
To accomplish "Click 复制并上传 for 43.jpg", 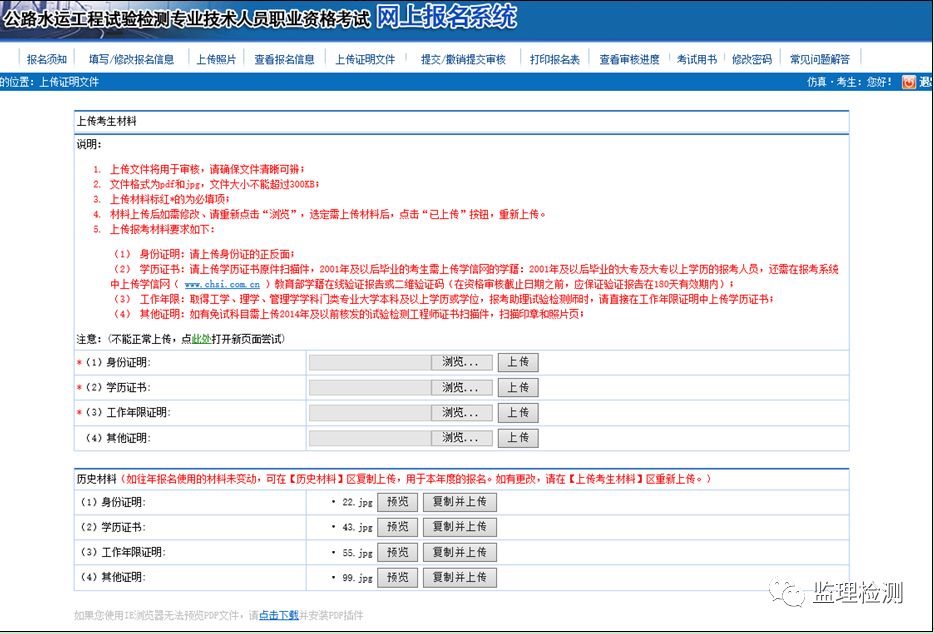I will tap(459, 527).
